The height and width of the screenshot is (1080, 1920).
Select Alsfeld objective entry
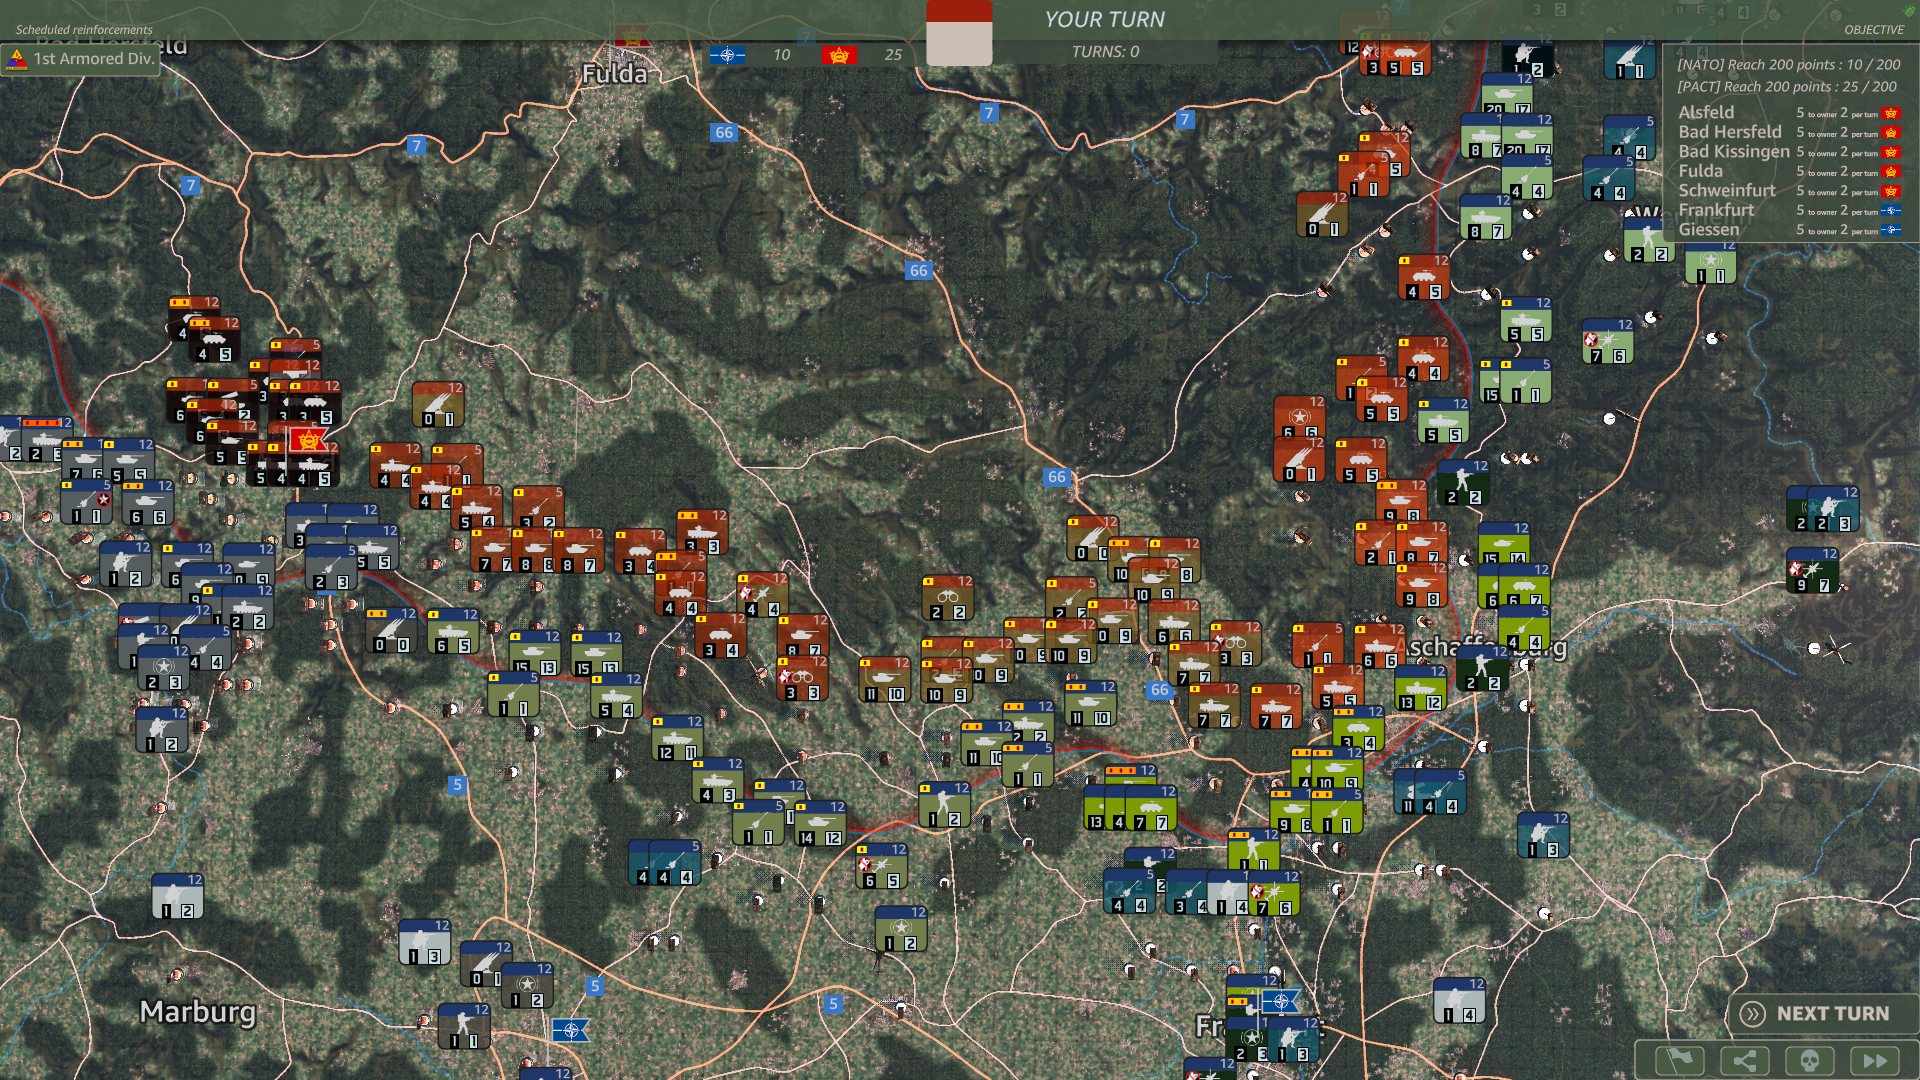coord(1706,112)
